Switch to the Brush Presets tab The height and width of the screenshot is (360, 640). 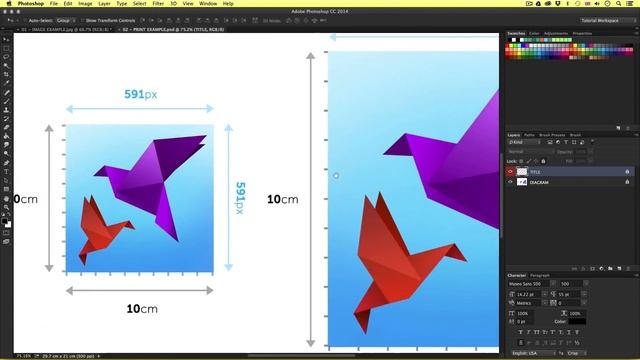coord(552,135)
